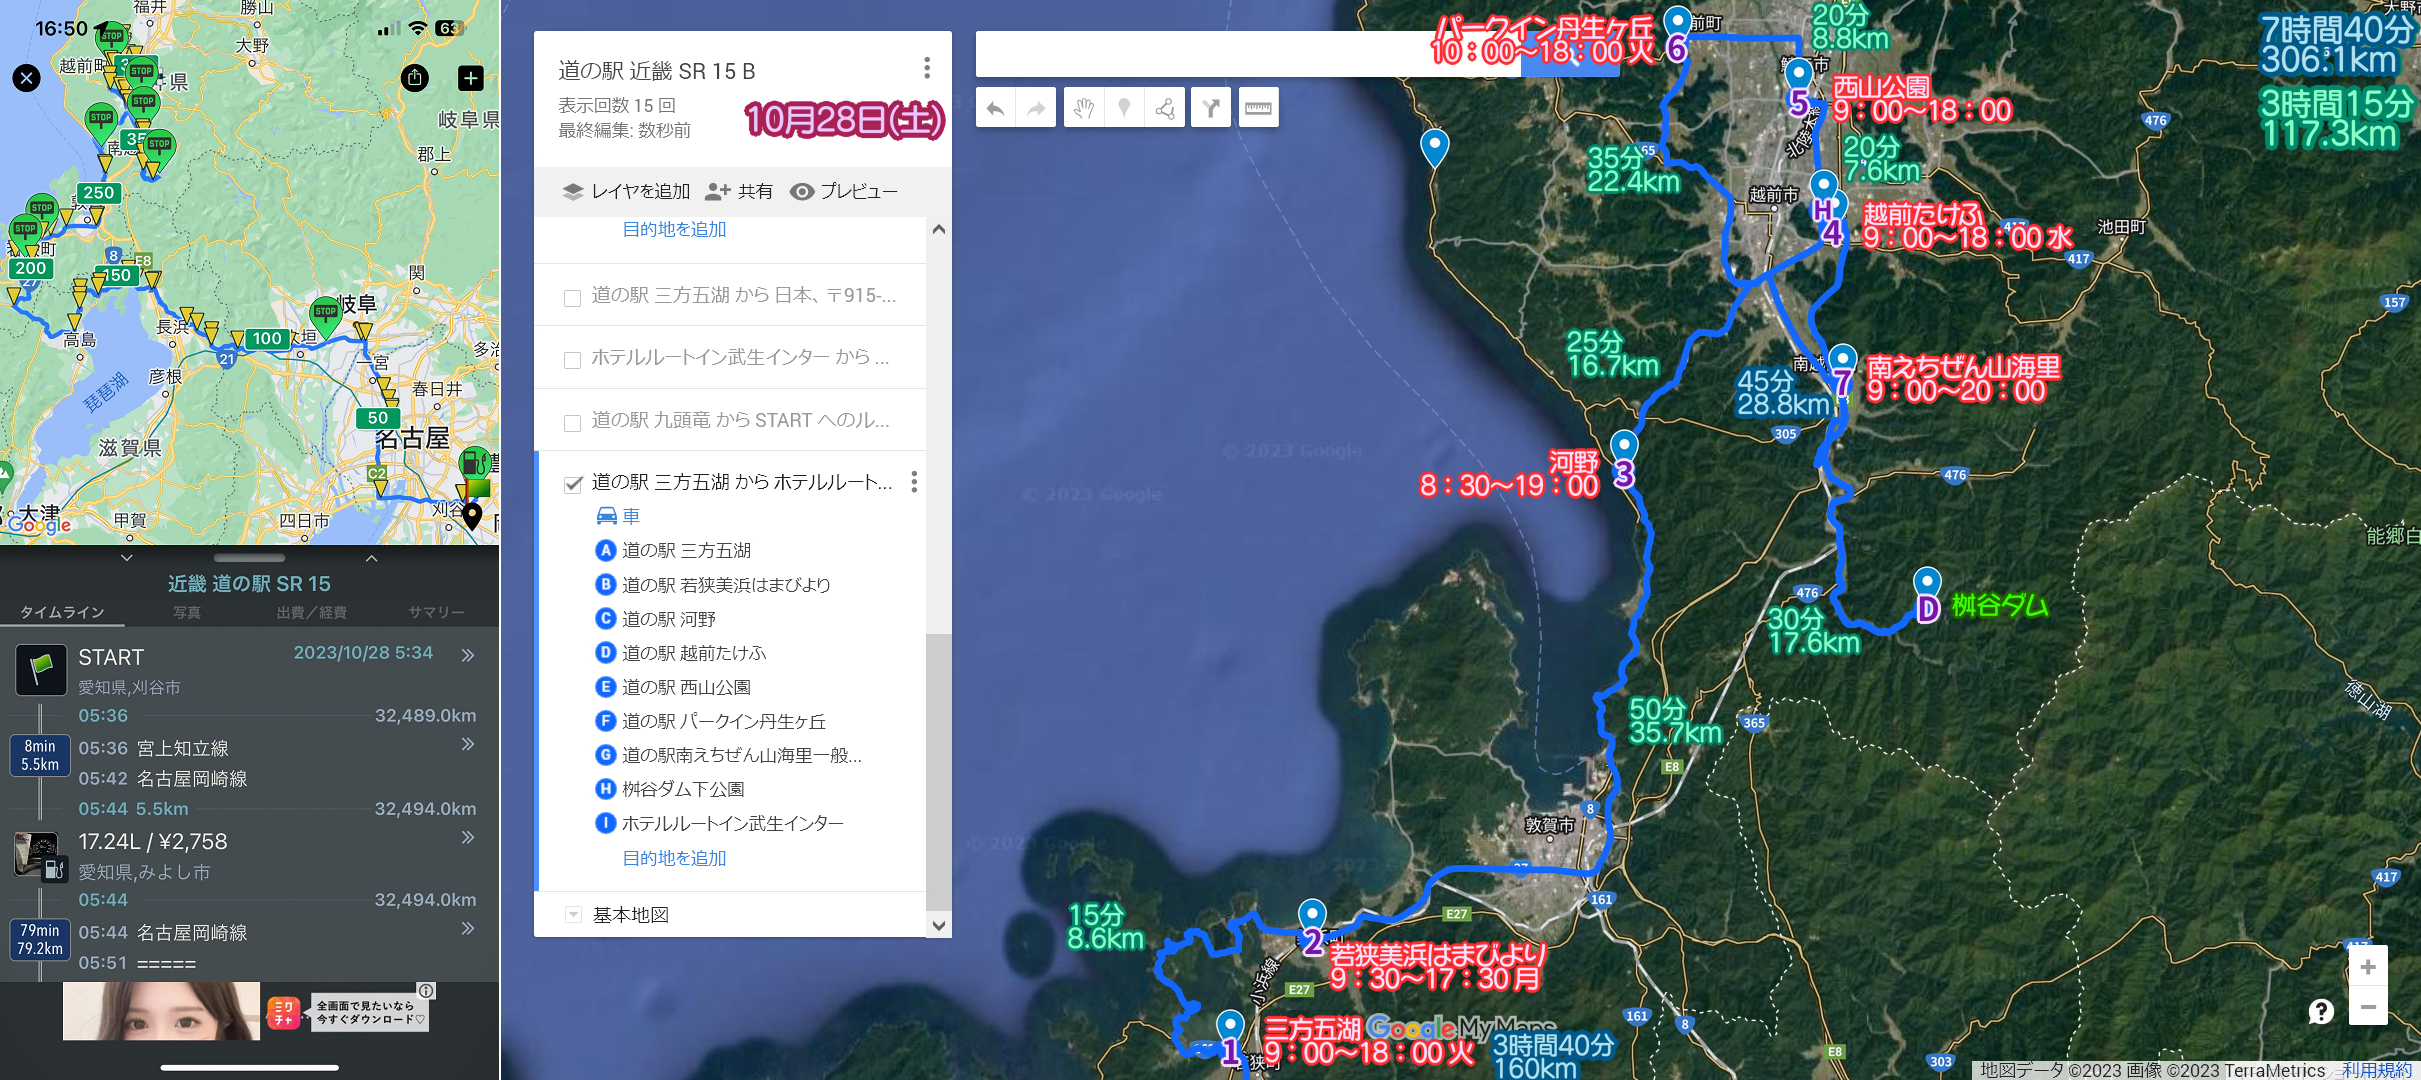Click the undo arrow in map toolbar
This screenshot has height=1080, width=2421.
tap(995, 108)
